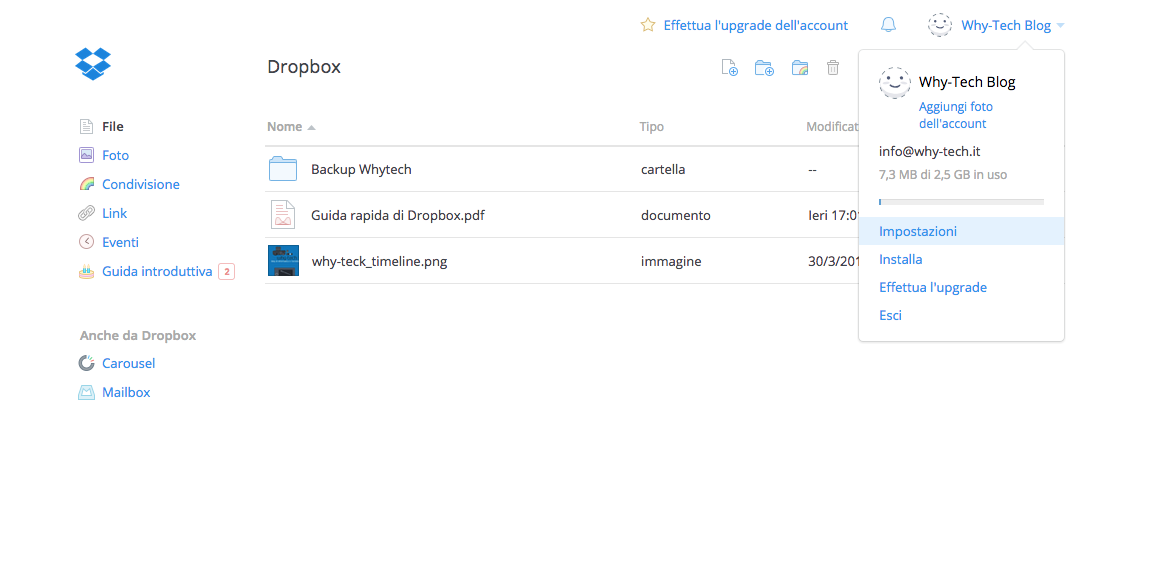Open why-teck_timeline.png file name
Screen dimensions: 1157x574
point(379,261)
